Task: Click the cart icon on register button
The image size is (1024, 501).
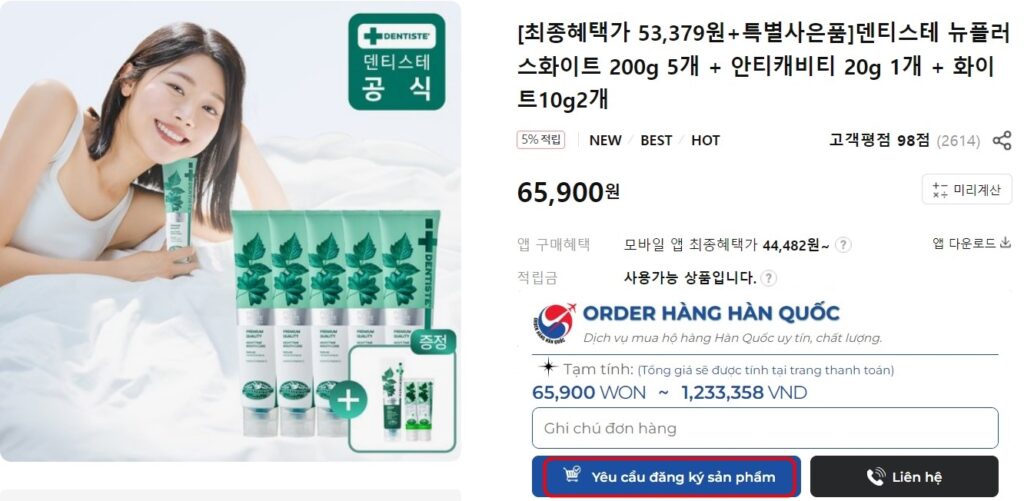Action: pos(571,476)
